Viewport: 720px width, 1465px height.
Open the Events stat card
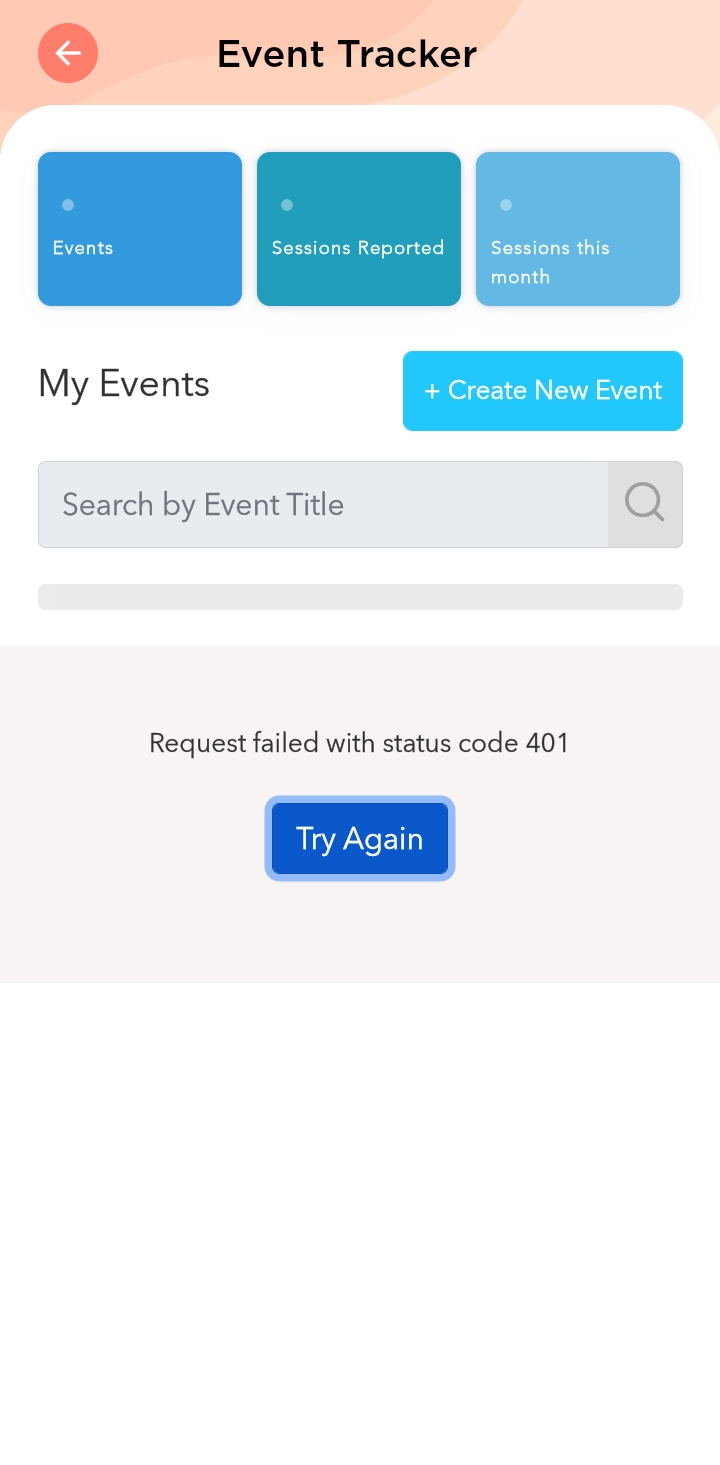pos(140,229)
